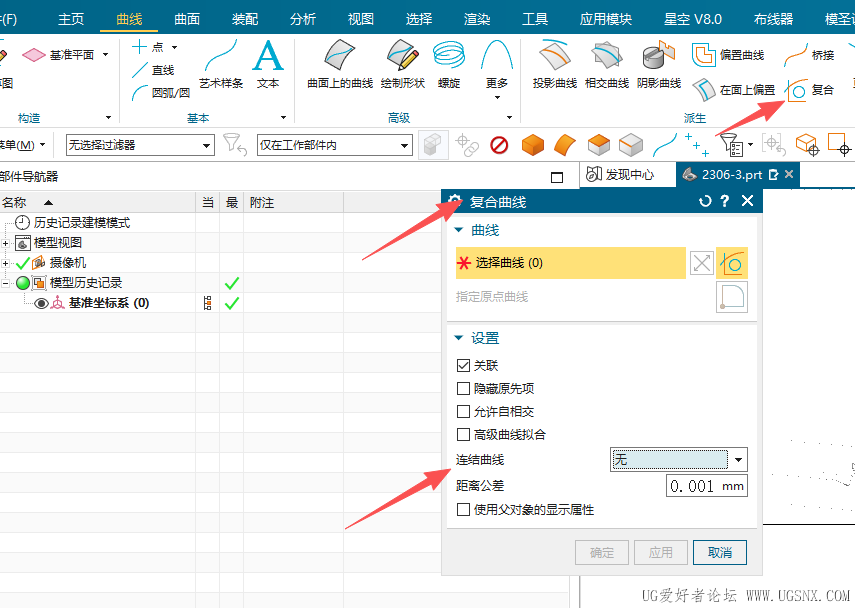Viewport: 855px width, 608px height.
Task: Open help for 复合曲线 dialog
Action: pyautogui.click(x=725, y=201)
